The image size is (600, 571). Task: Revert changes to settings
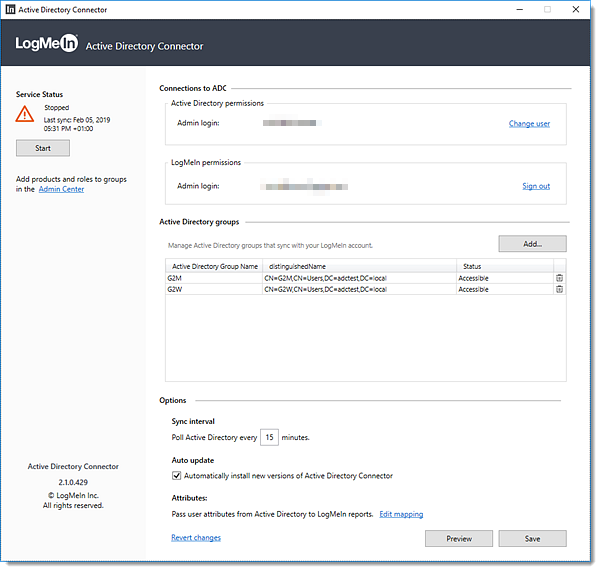[196, 538]
